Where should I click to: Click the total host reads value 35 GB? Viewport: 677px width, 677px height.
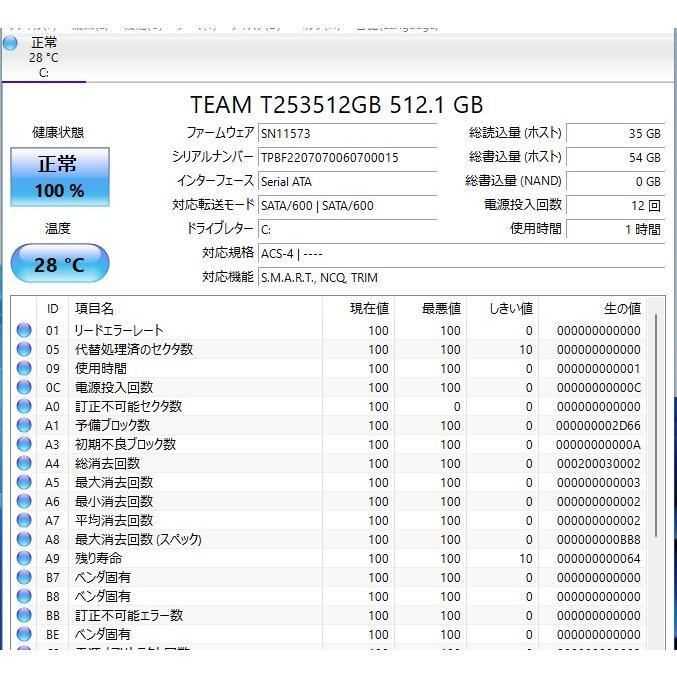pyautogui.click(x=615, y=133)
